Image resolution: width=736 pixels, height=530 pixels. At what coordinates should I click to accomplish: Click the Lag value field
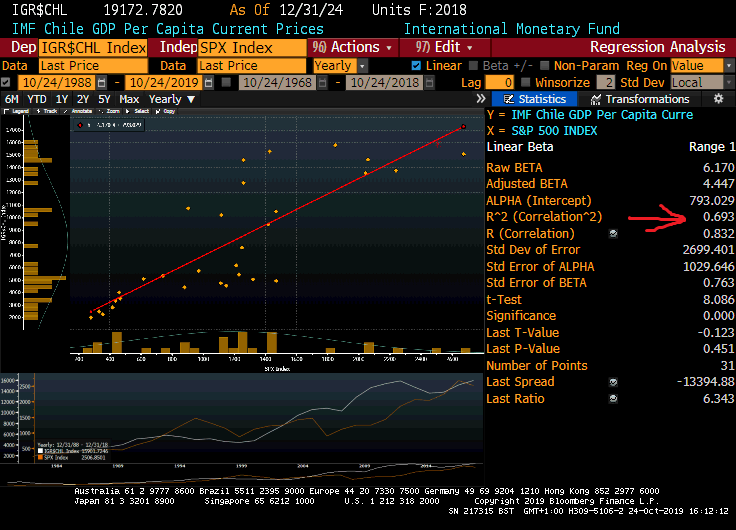pos(499,83)
